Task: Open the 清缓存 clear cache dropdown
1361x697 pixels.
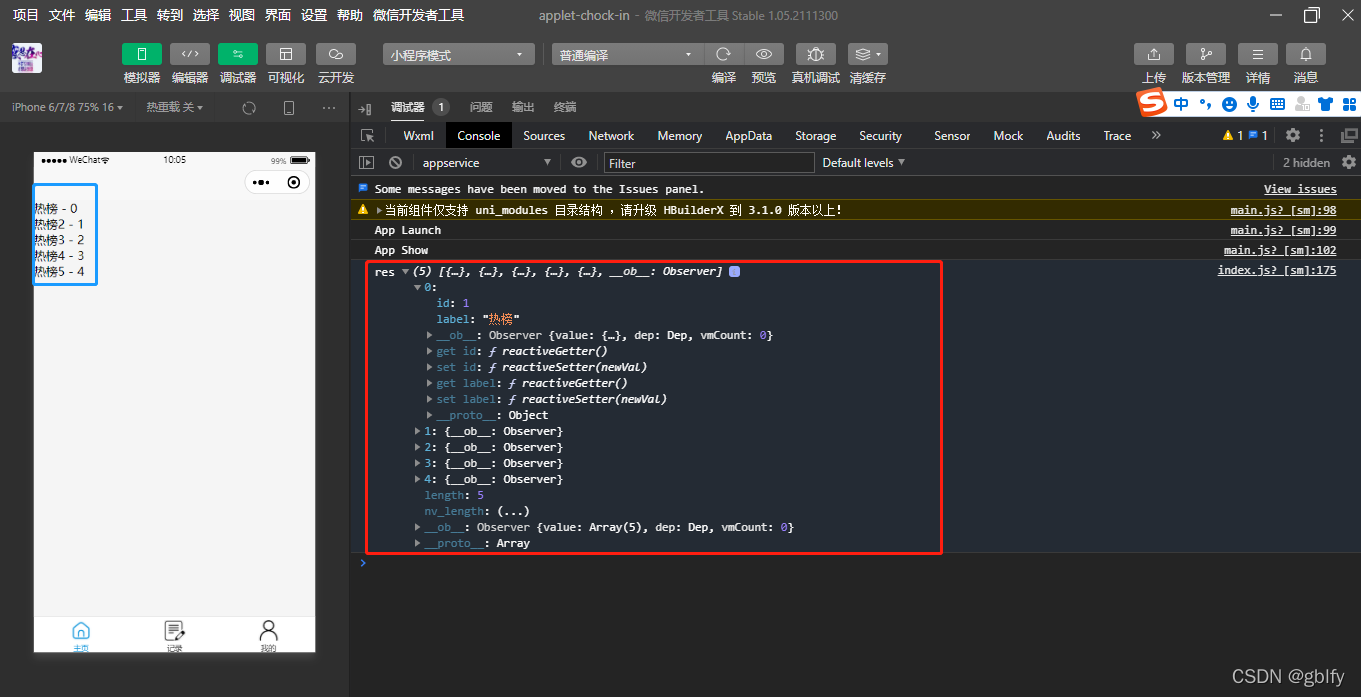Action: click(x=868, y=54)
